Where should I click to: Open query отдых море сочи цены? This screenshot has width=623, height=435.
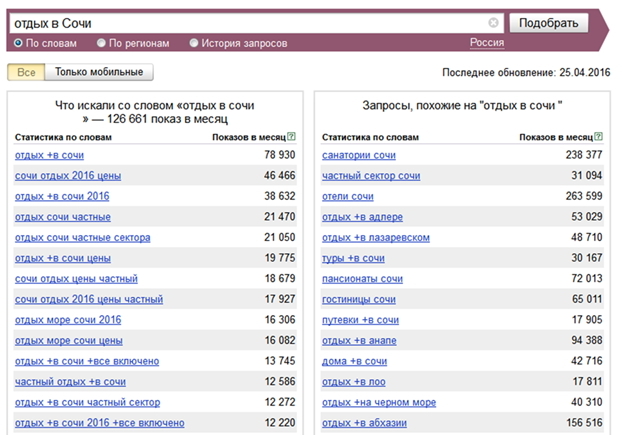coord(69,340)
